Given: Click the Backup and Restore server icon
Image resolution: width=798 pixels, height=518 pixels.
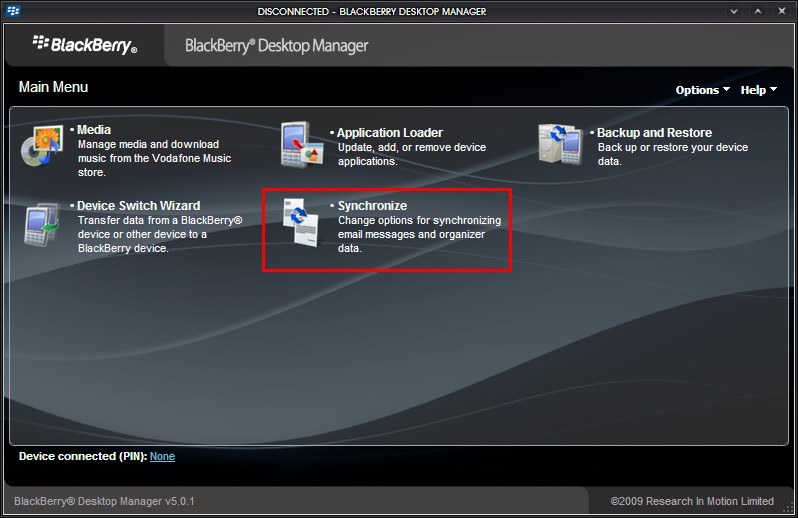Looking at the screenshot, I should pos(560,145).
